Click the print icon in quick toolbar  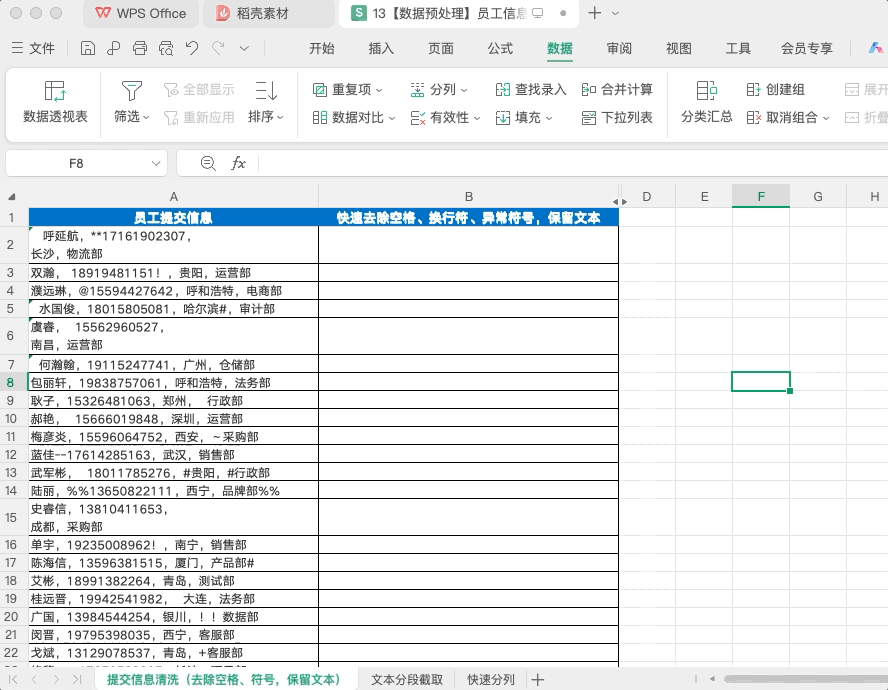tap(139, 49)
